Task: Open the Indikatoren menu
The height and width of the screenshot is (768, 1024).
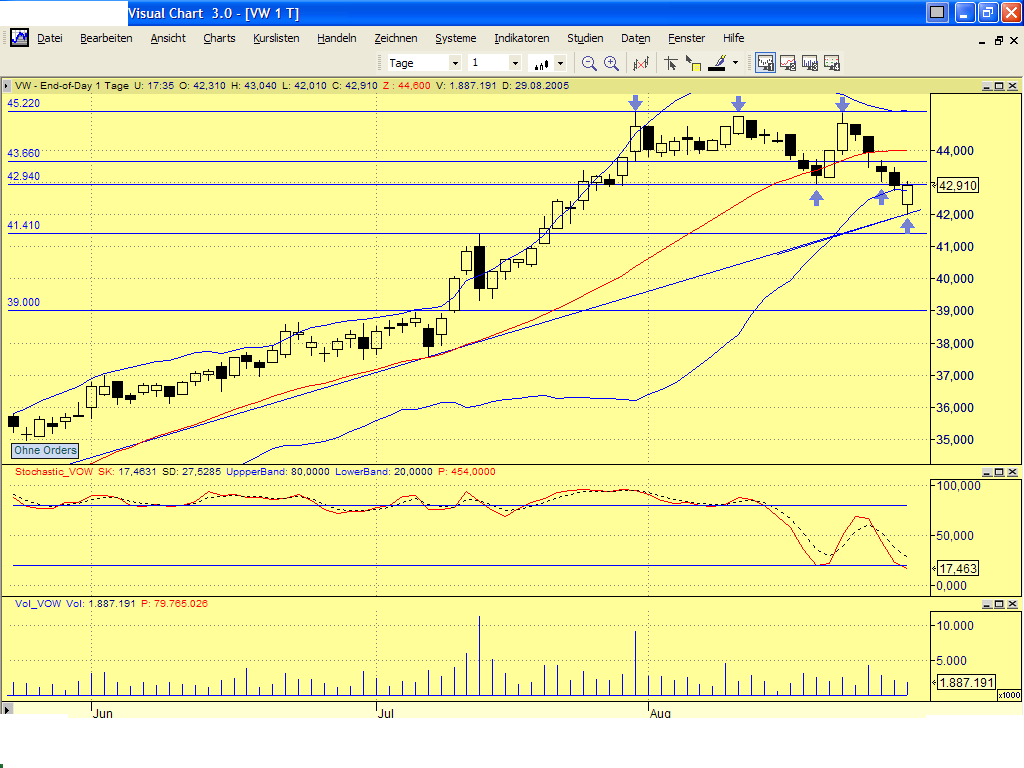Action: coord(521,38)
